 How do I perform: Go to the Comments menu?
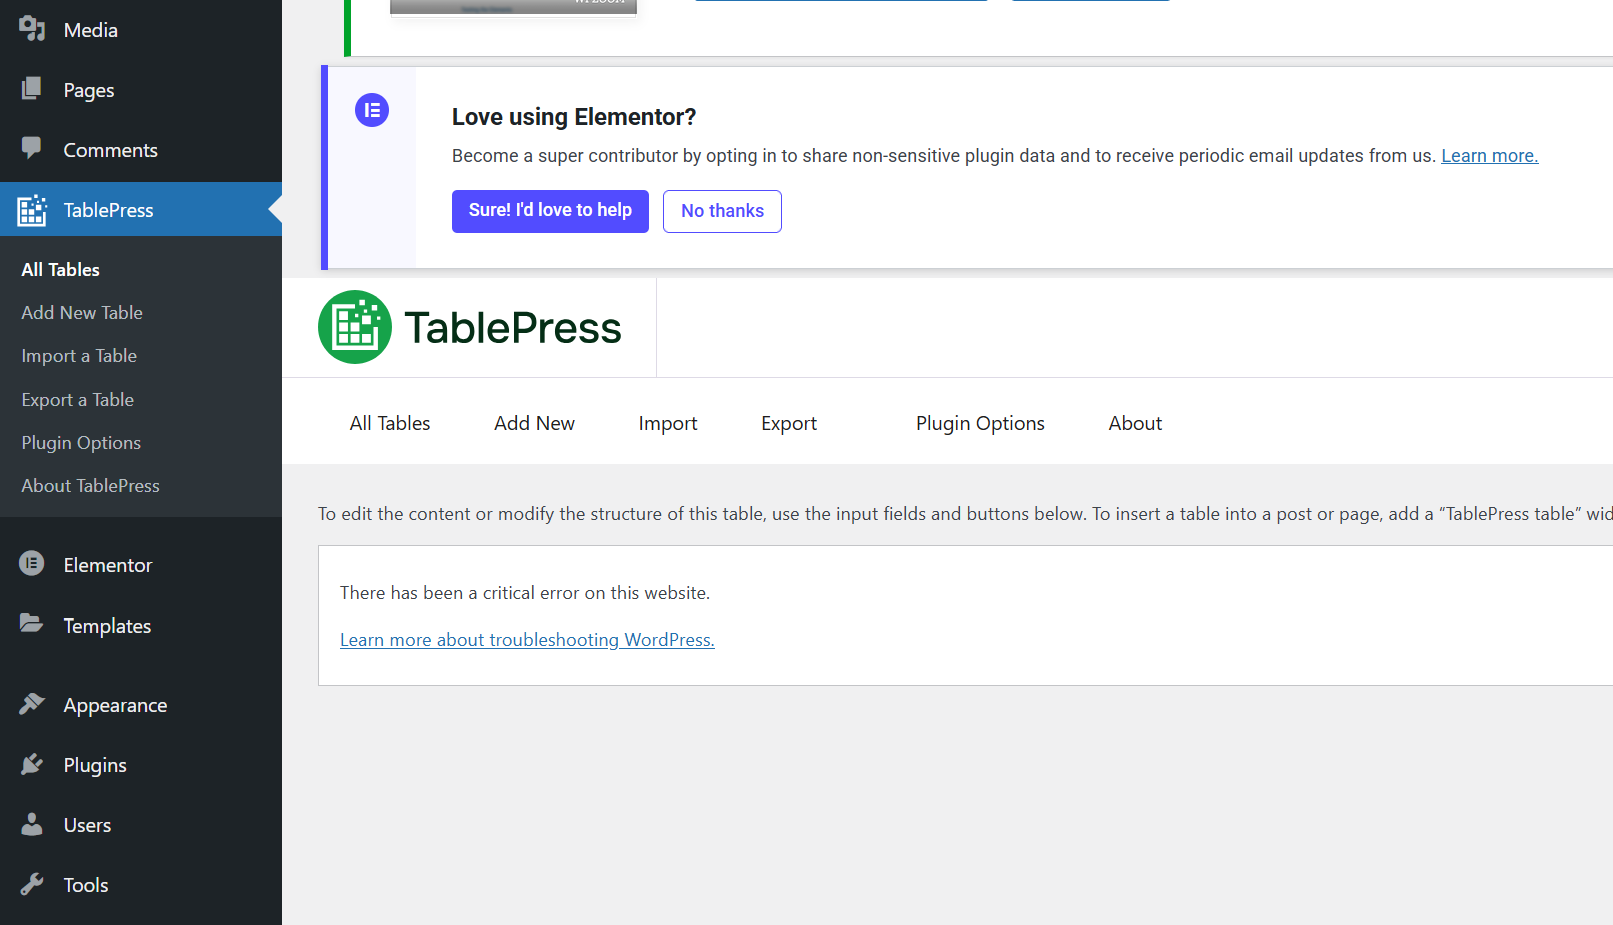pos(141,150)
